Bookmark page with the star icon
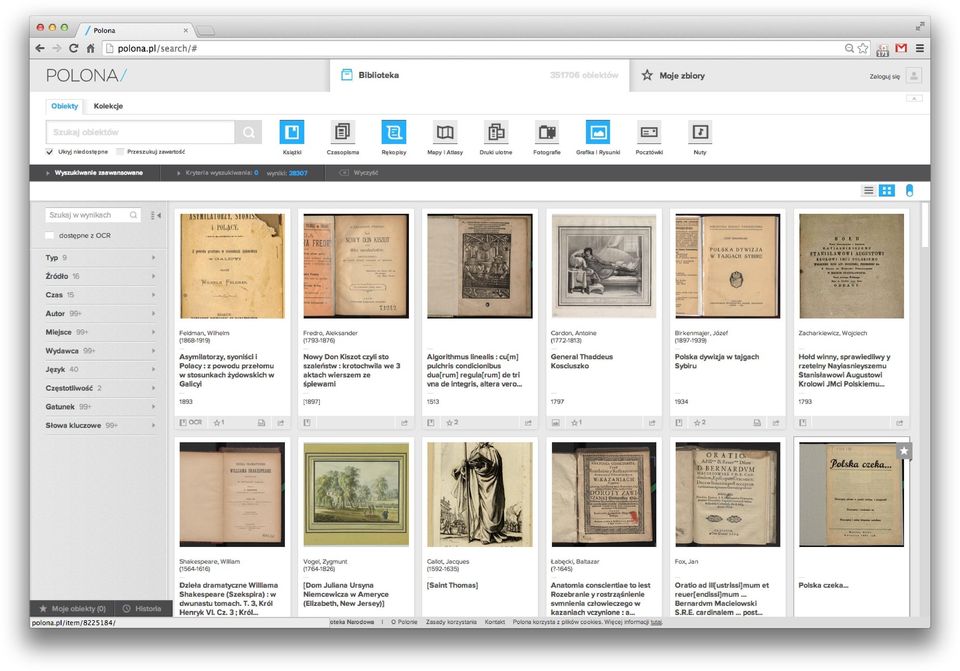The image size is (960, 671). [x=863, y=48]
